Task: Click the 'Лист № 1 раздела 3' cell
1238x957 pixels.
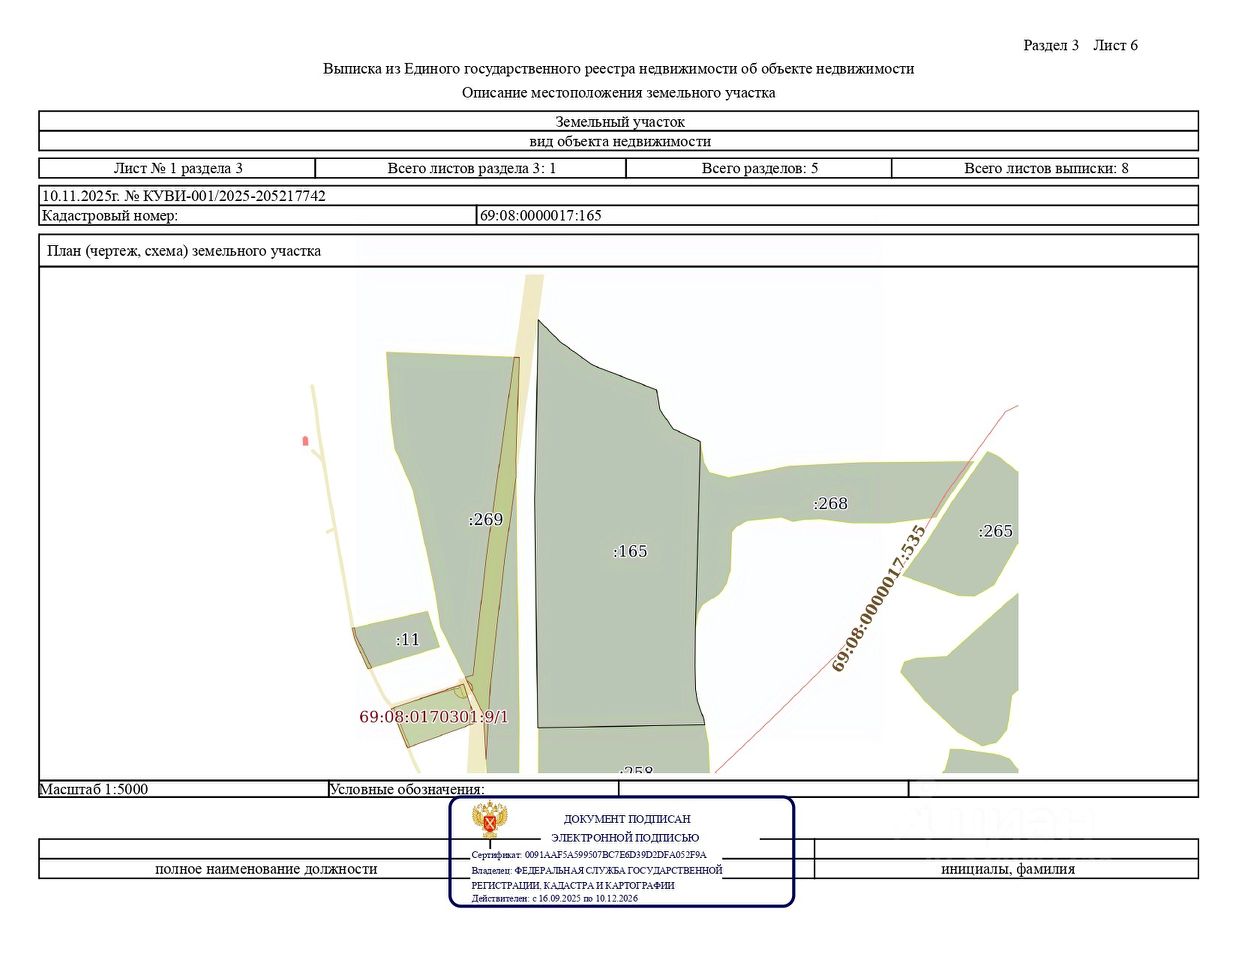Action: coord(178,168)
